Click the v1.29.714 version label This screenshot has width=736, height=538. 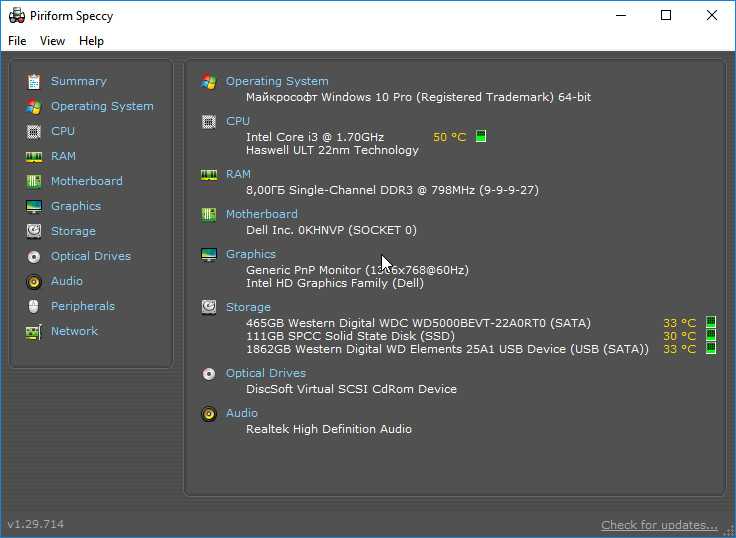(x=36, y=524)
